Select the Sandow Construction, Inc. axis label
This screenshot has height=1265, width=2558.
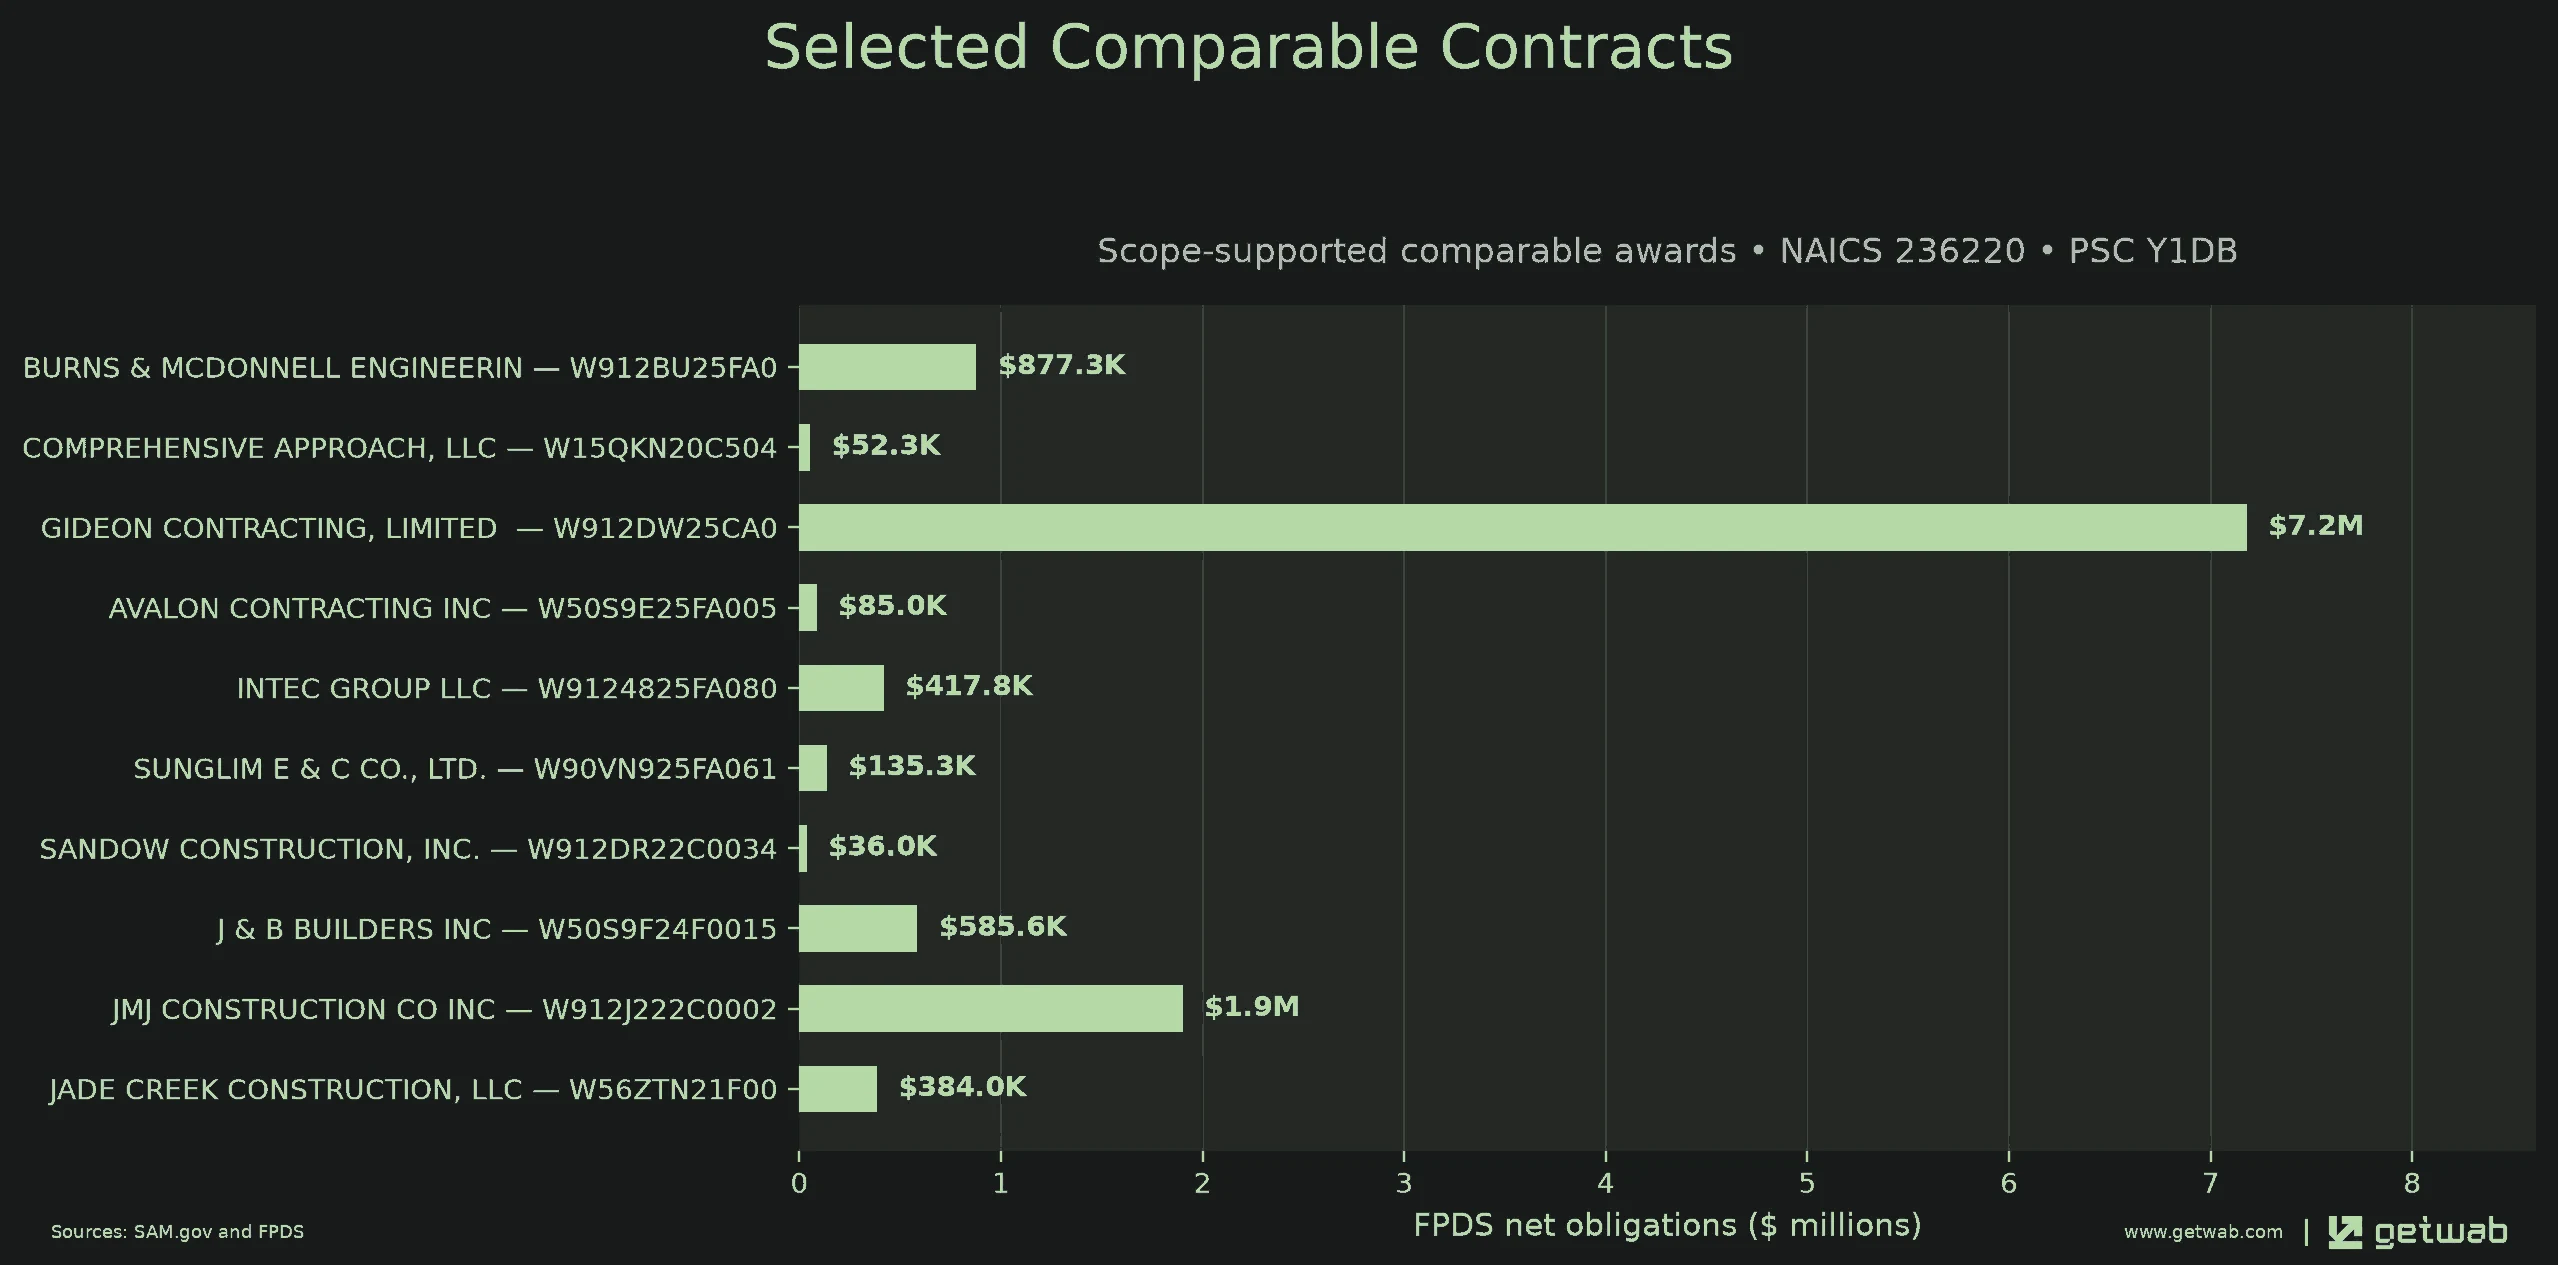[408, 849]
